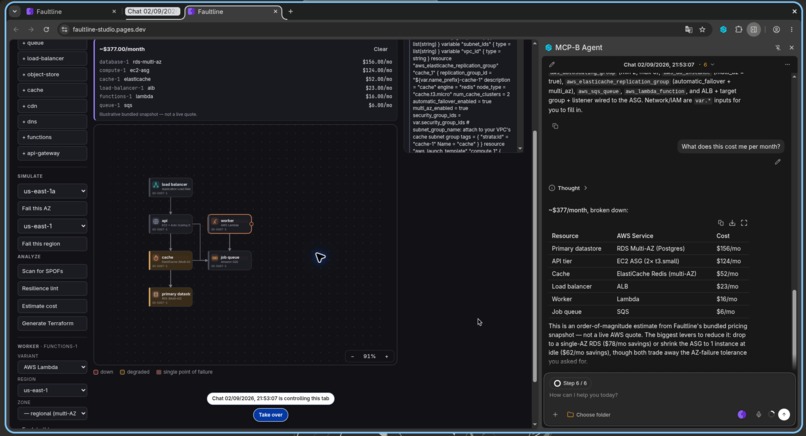Image resolution: width=806 pixels, height=436 pixels.
Task: Reload the page in browser toolbar
Action: (46, 30)
